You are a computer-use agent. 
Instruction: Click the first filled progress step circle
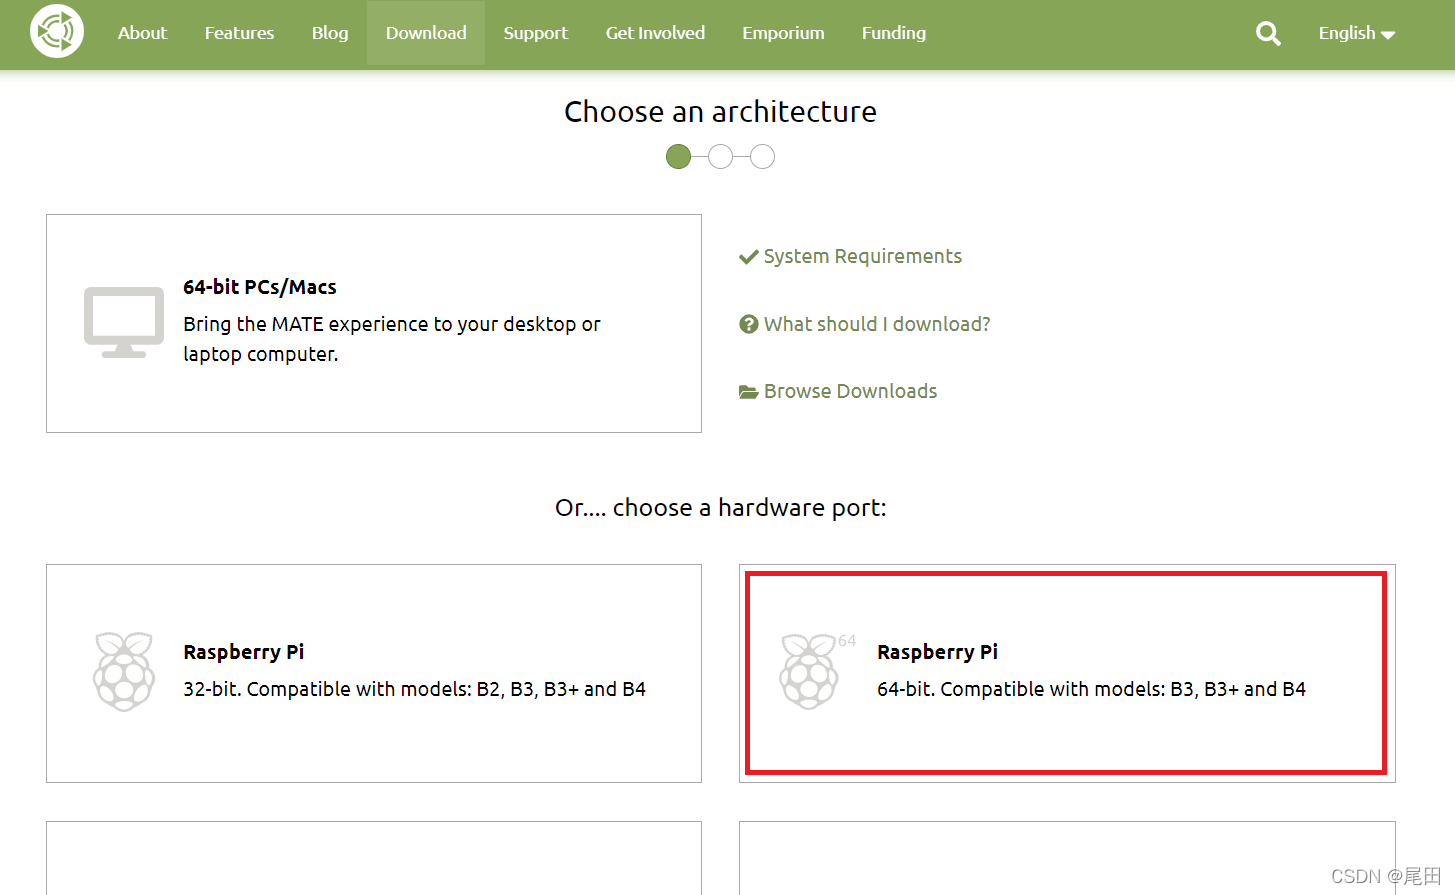(x=678, y=157)
